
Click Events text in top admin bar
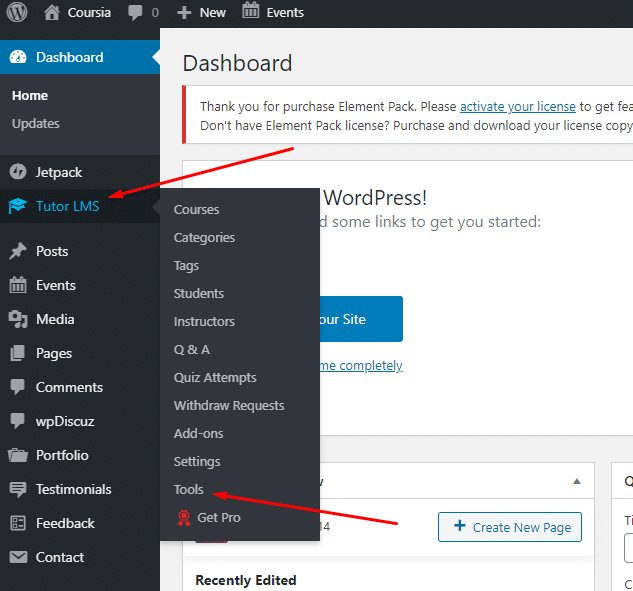[285, 13]
